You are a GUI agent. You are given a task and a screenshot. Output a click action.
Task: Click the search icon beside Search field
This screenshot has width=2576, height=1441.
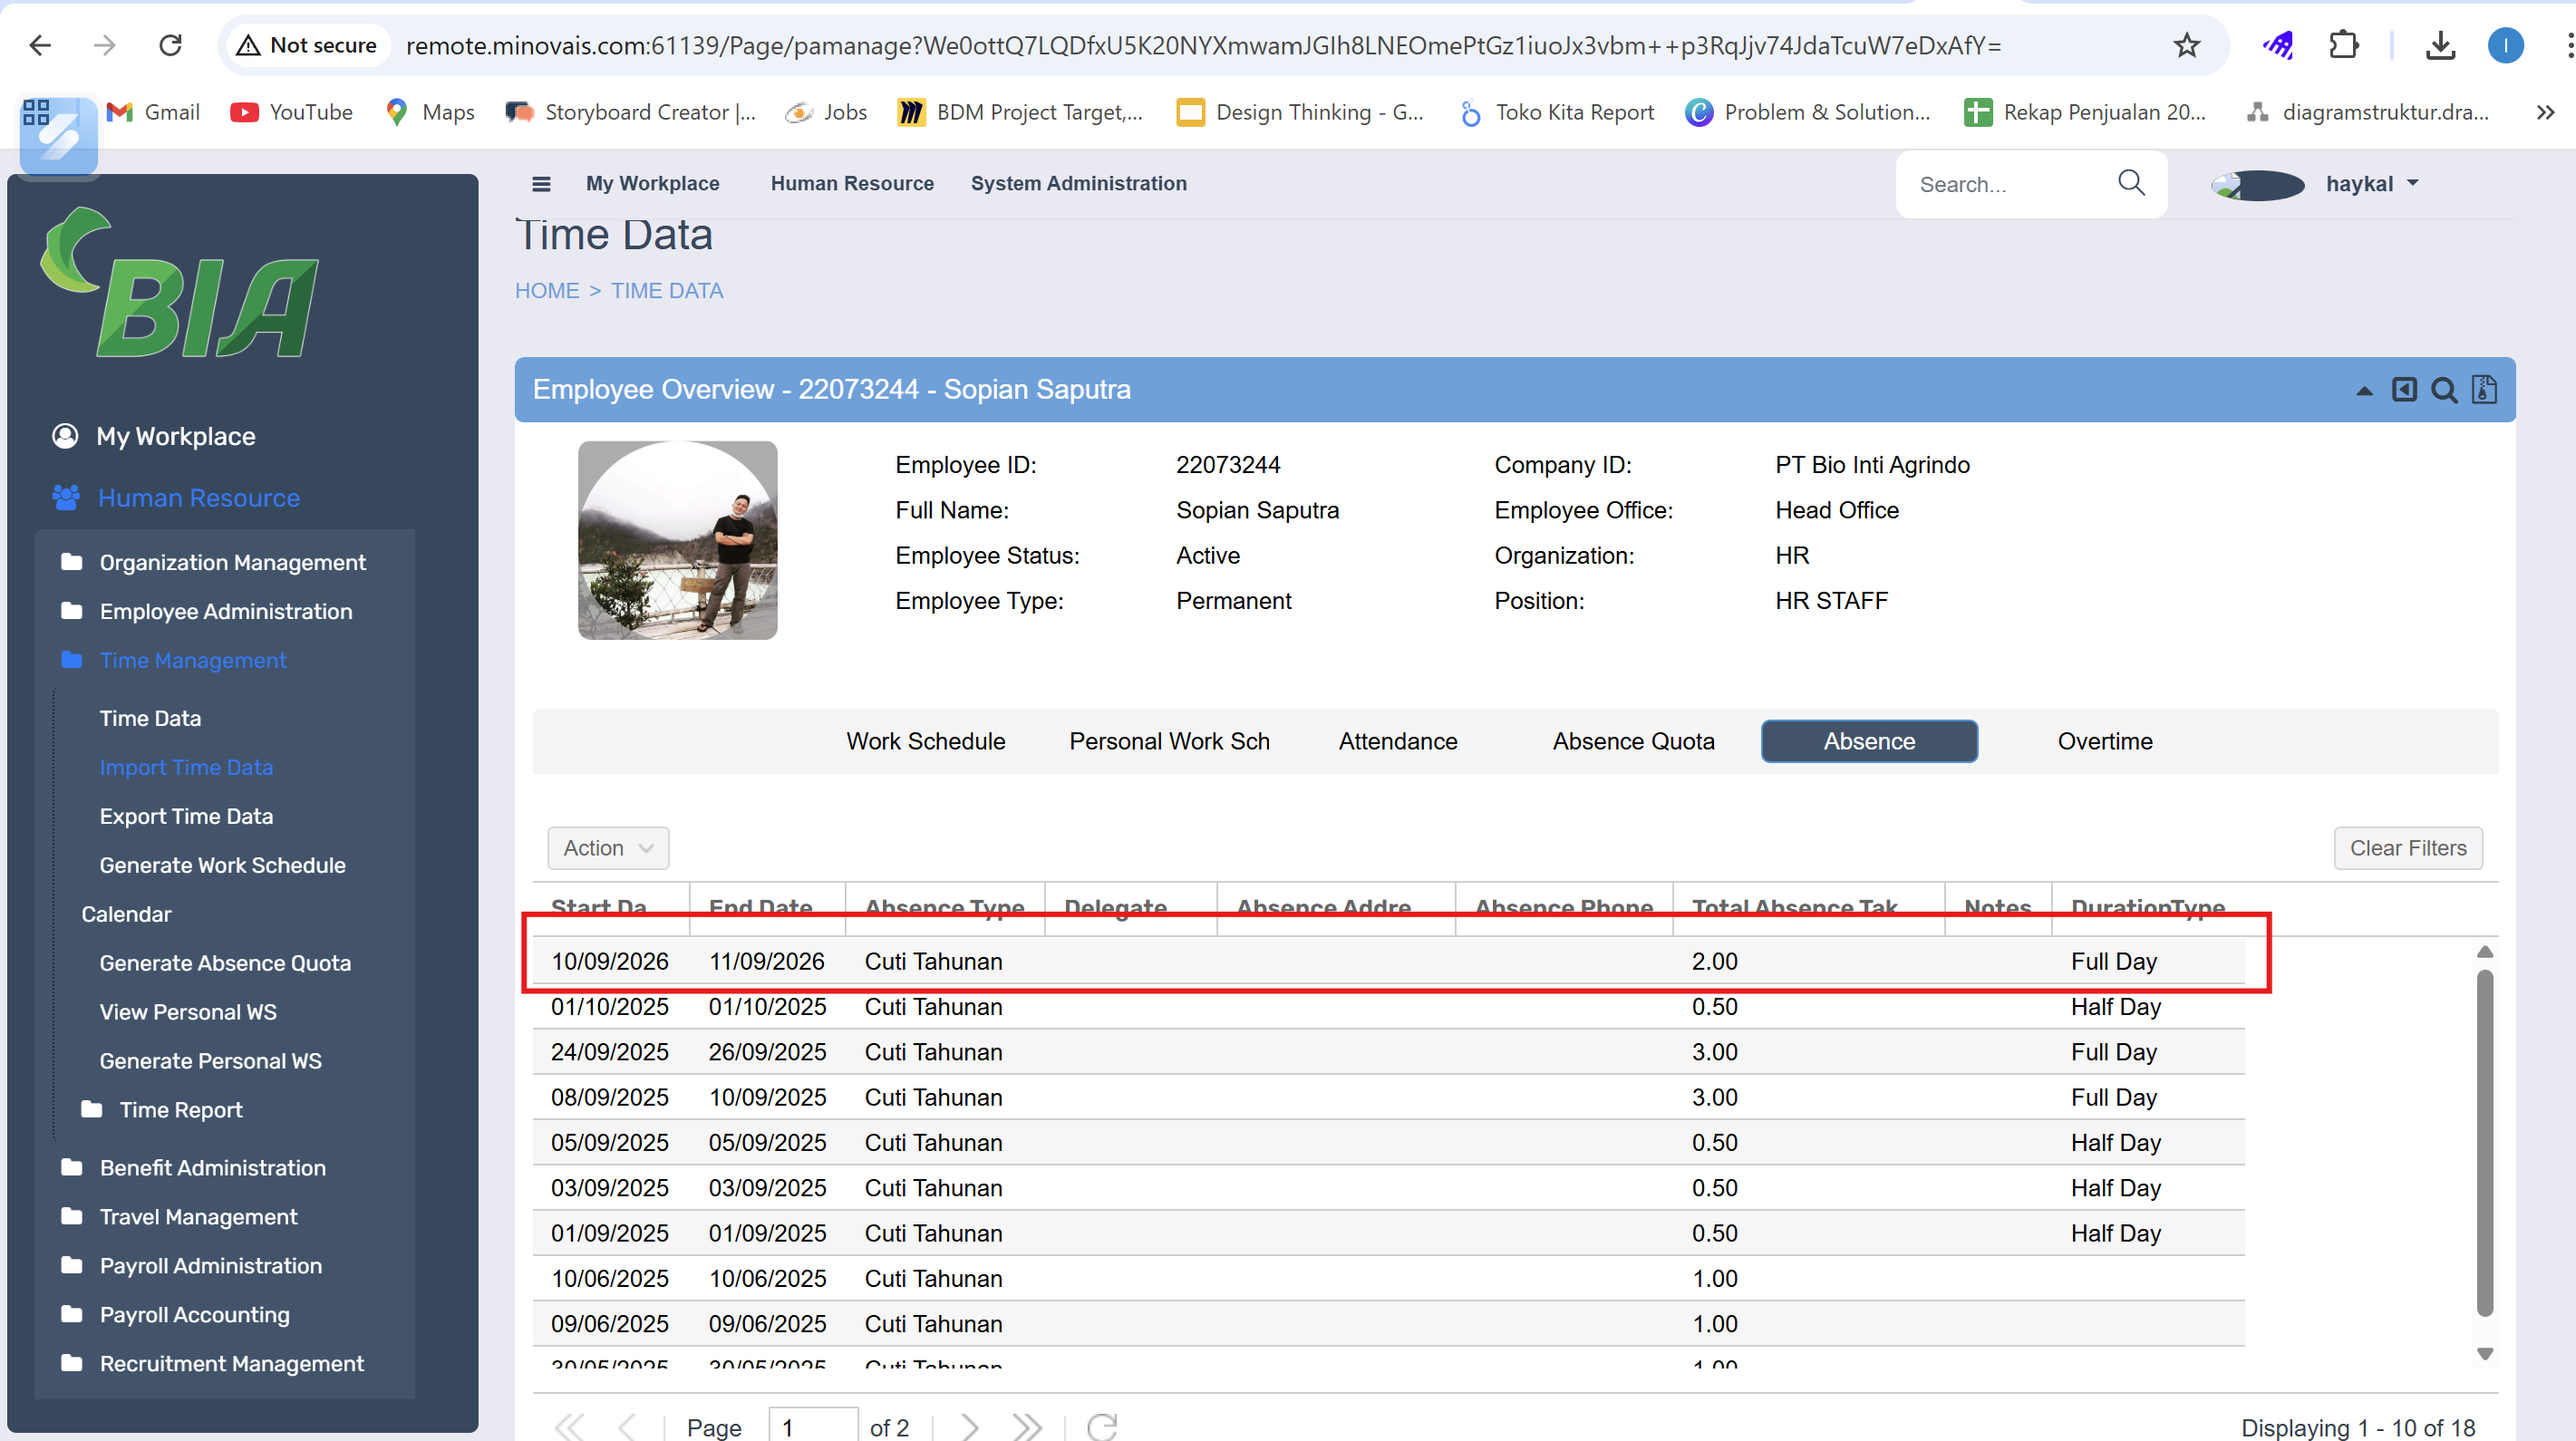[2131, 183]
